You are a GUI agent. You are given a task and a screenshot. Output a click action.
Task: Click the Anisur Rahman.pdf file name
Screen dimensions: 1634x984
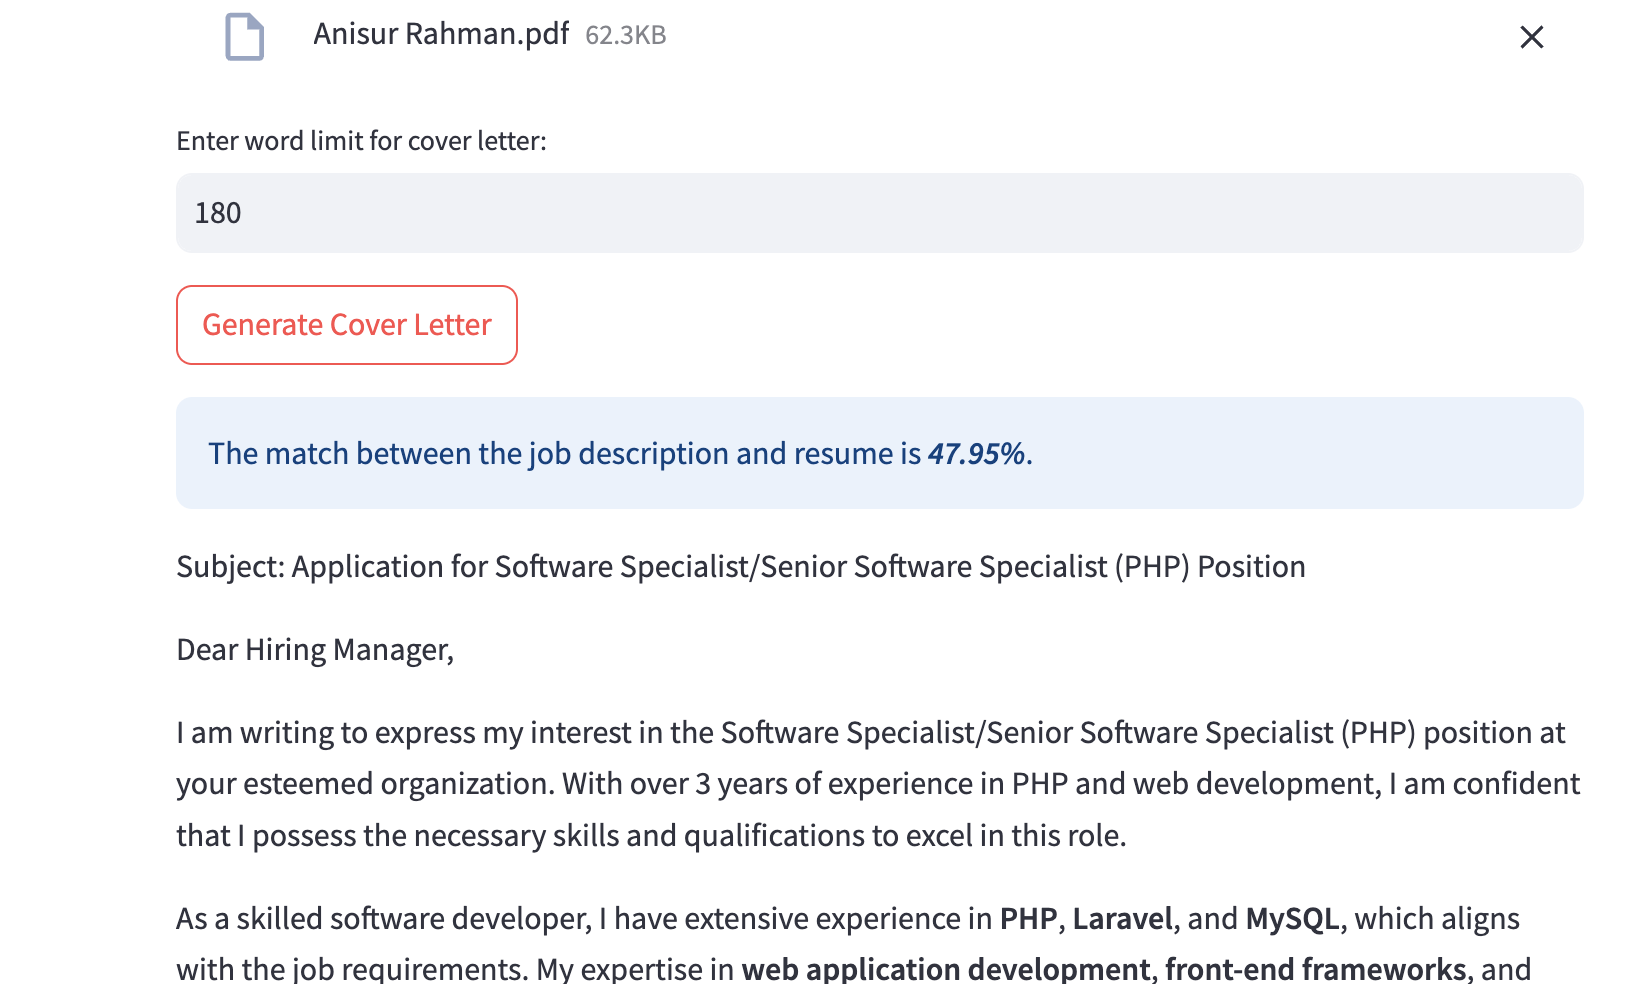tap(441, 34)
